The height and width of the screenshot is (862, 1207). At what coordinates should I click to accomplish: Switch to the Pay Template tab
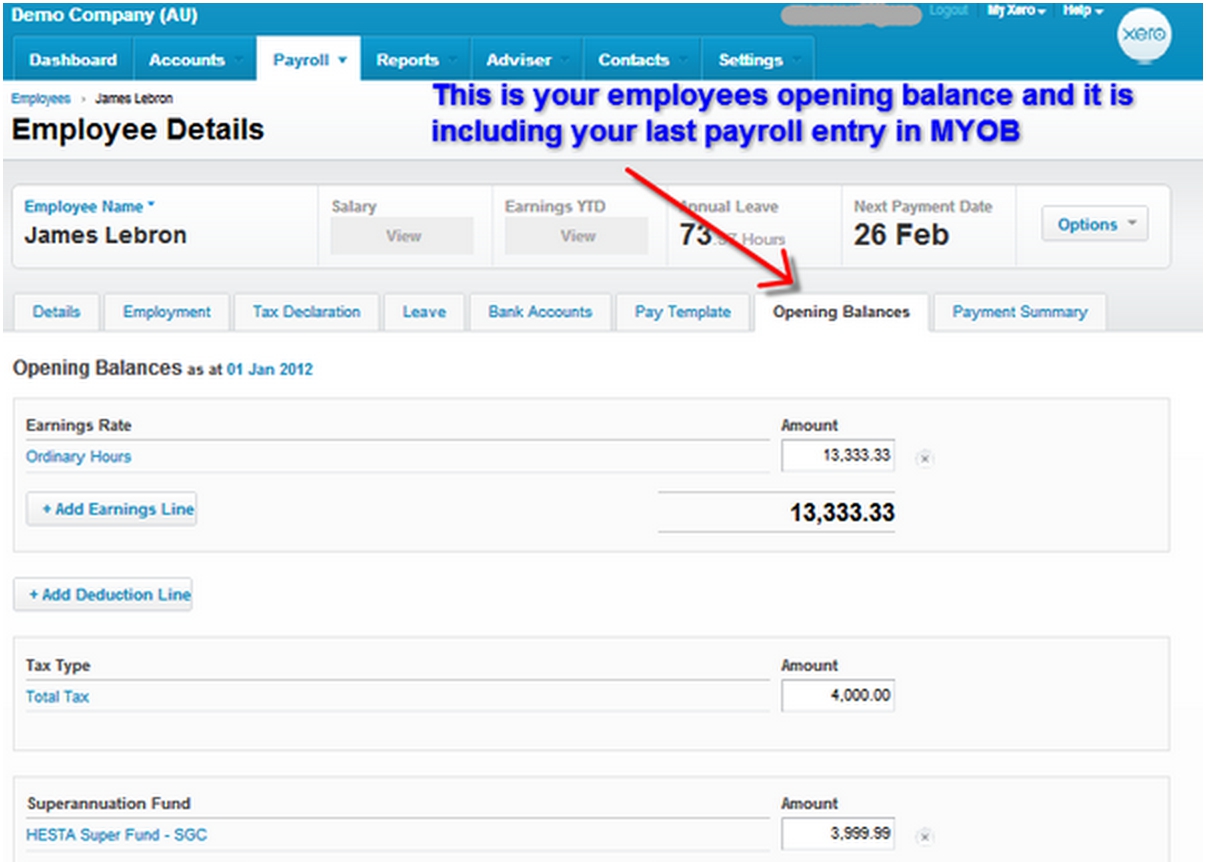pyautogui.click(x=682, y=312)
